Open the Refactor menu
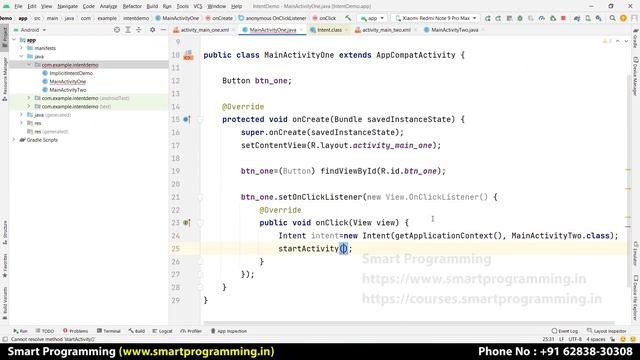Image resolution: width=640 pixels, height=360 pixels. (x=132, y=6)
